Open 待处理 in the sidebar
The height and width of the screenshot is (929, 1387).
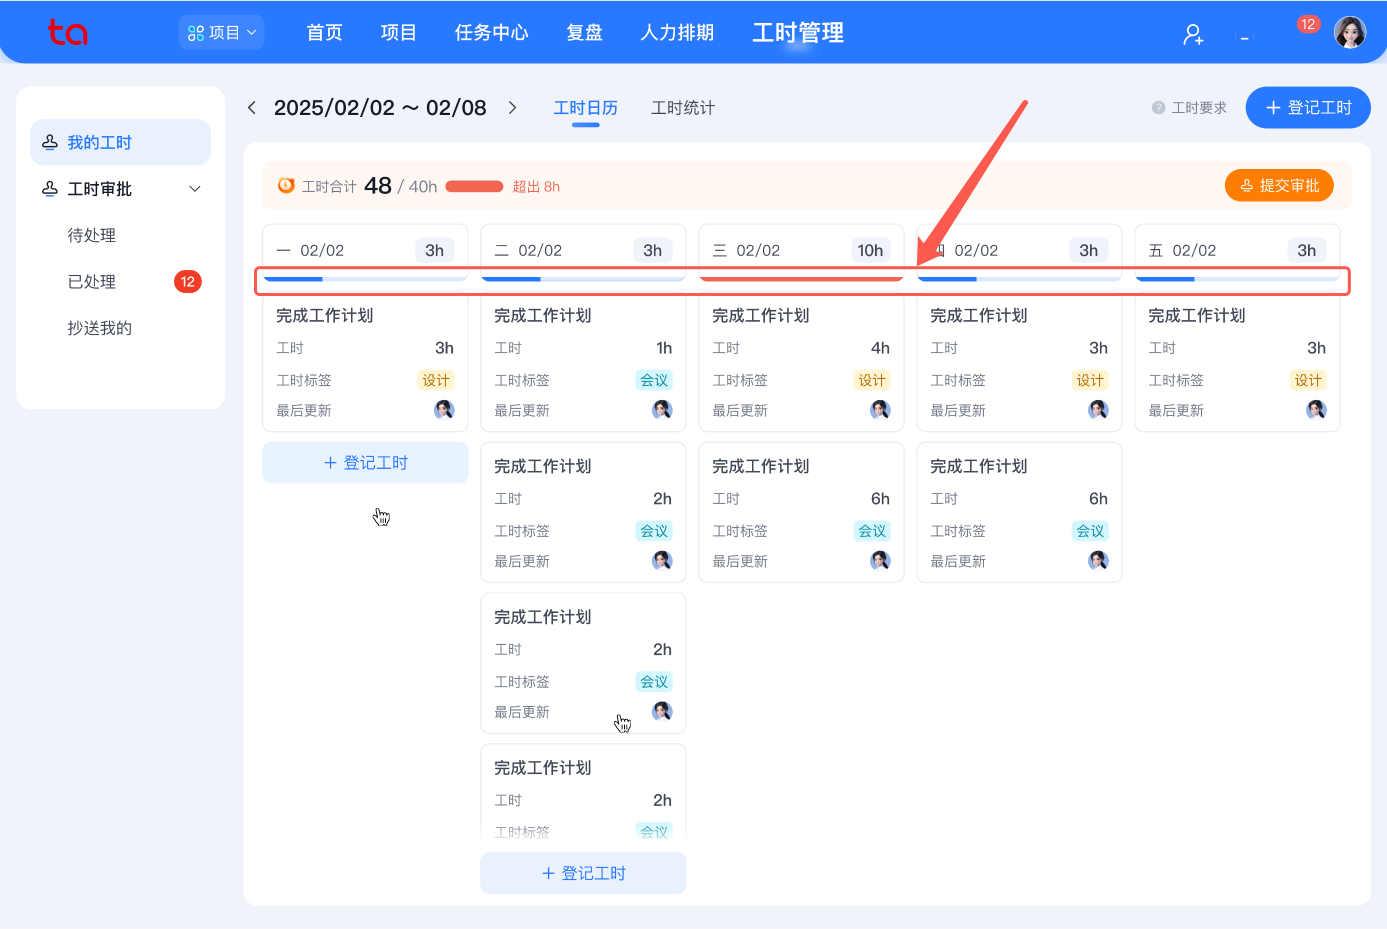pos(92,235)
